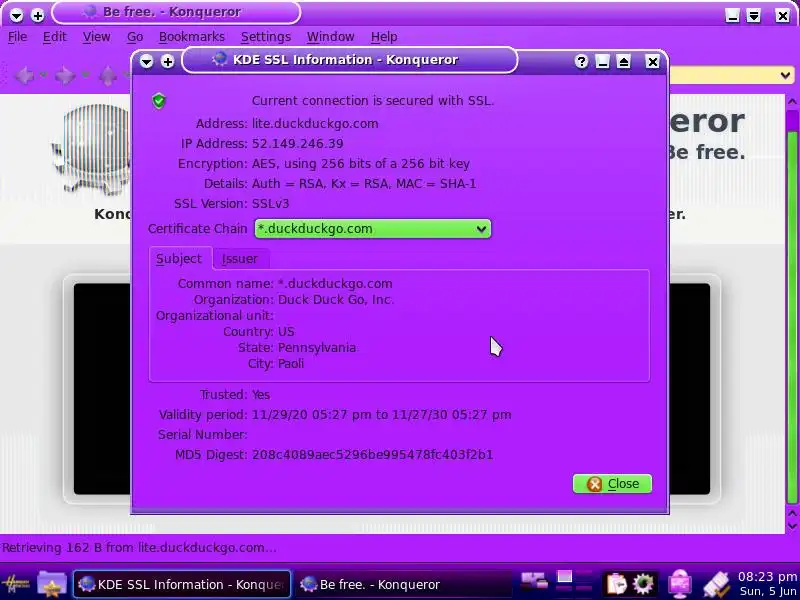Select the Subject tab
800x600 pixels.
click(x=179, y=259)
